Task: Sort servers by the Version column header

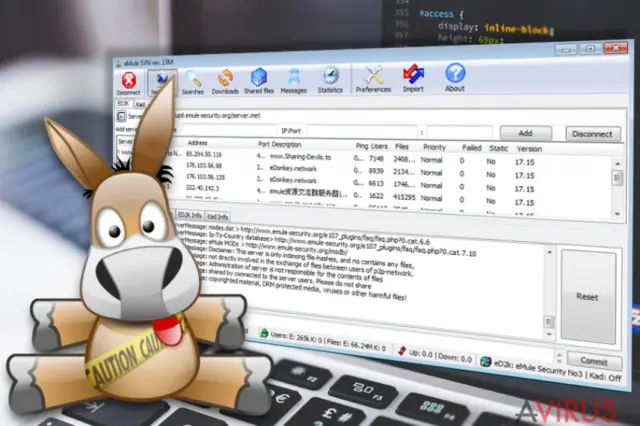Action: click(x=529, y=149)
